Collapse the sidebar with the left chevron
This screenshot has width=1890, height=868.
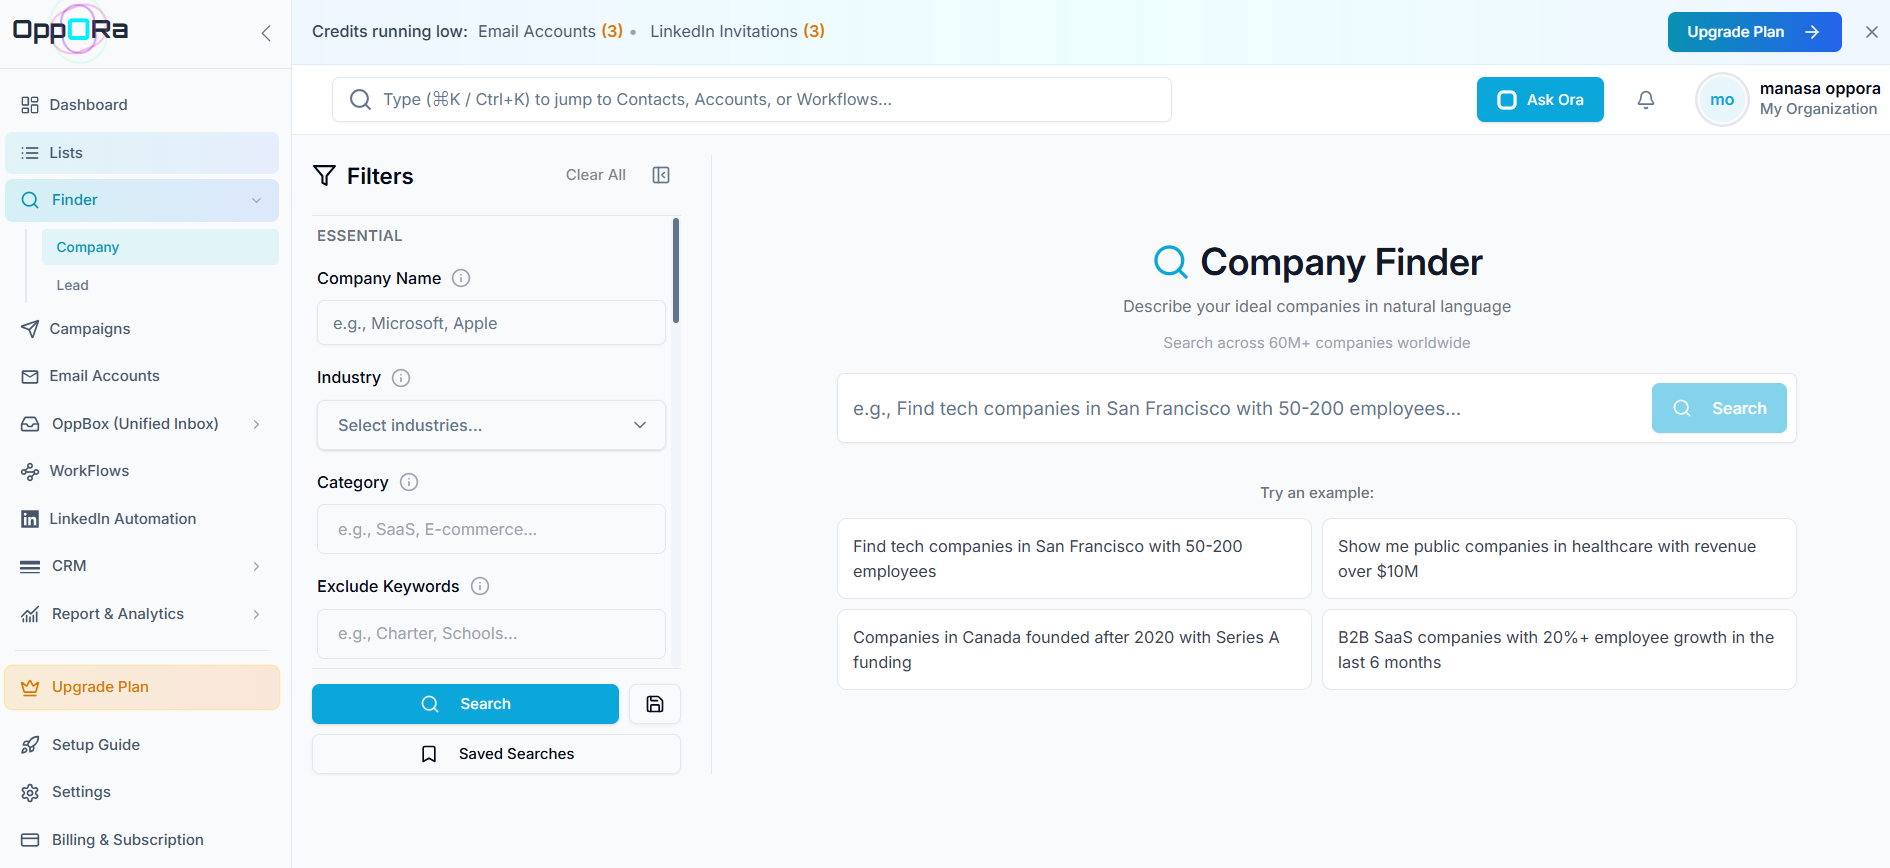(x=266, y=33)
